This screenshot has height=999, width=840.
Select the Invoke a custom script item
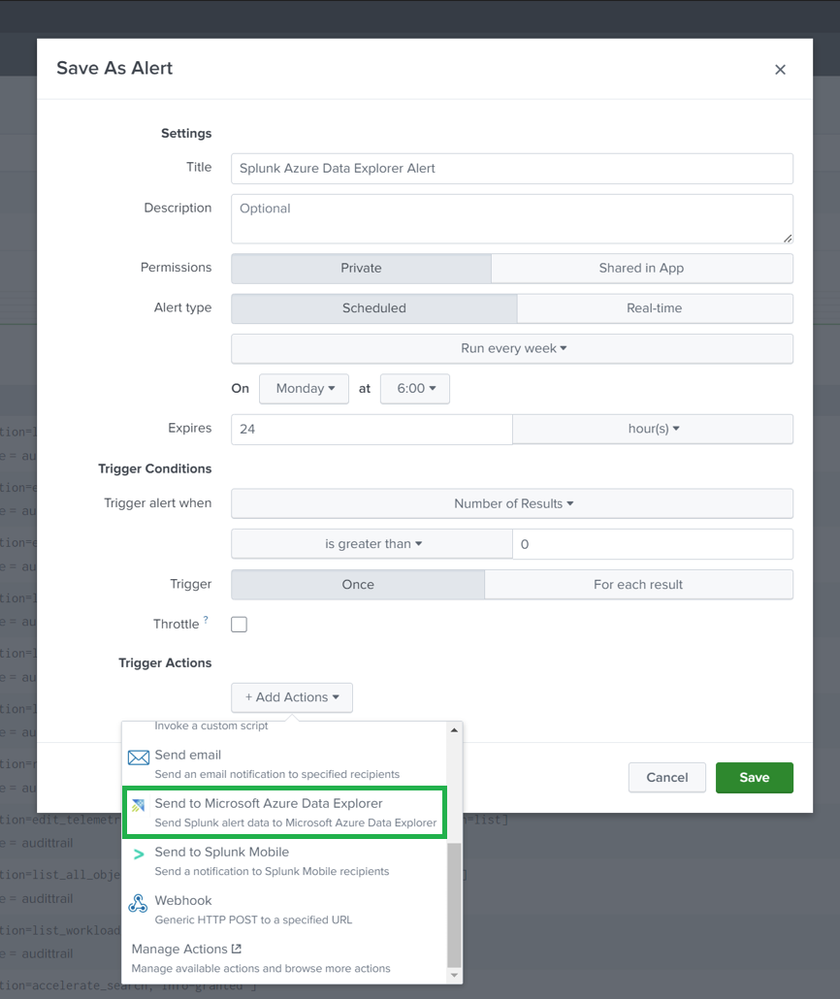211,726
